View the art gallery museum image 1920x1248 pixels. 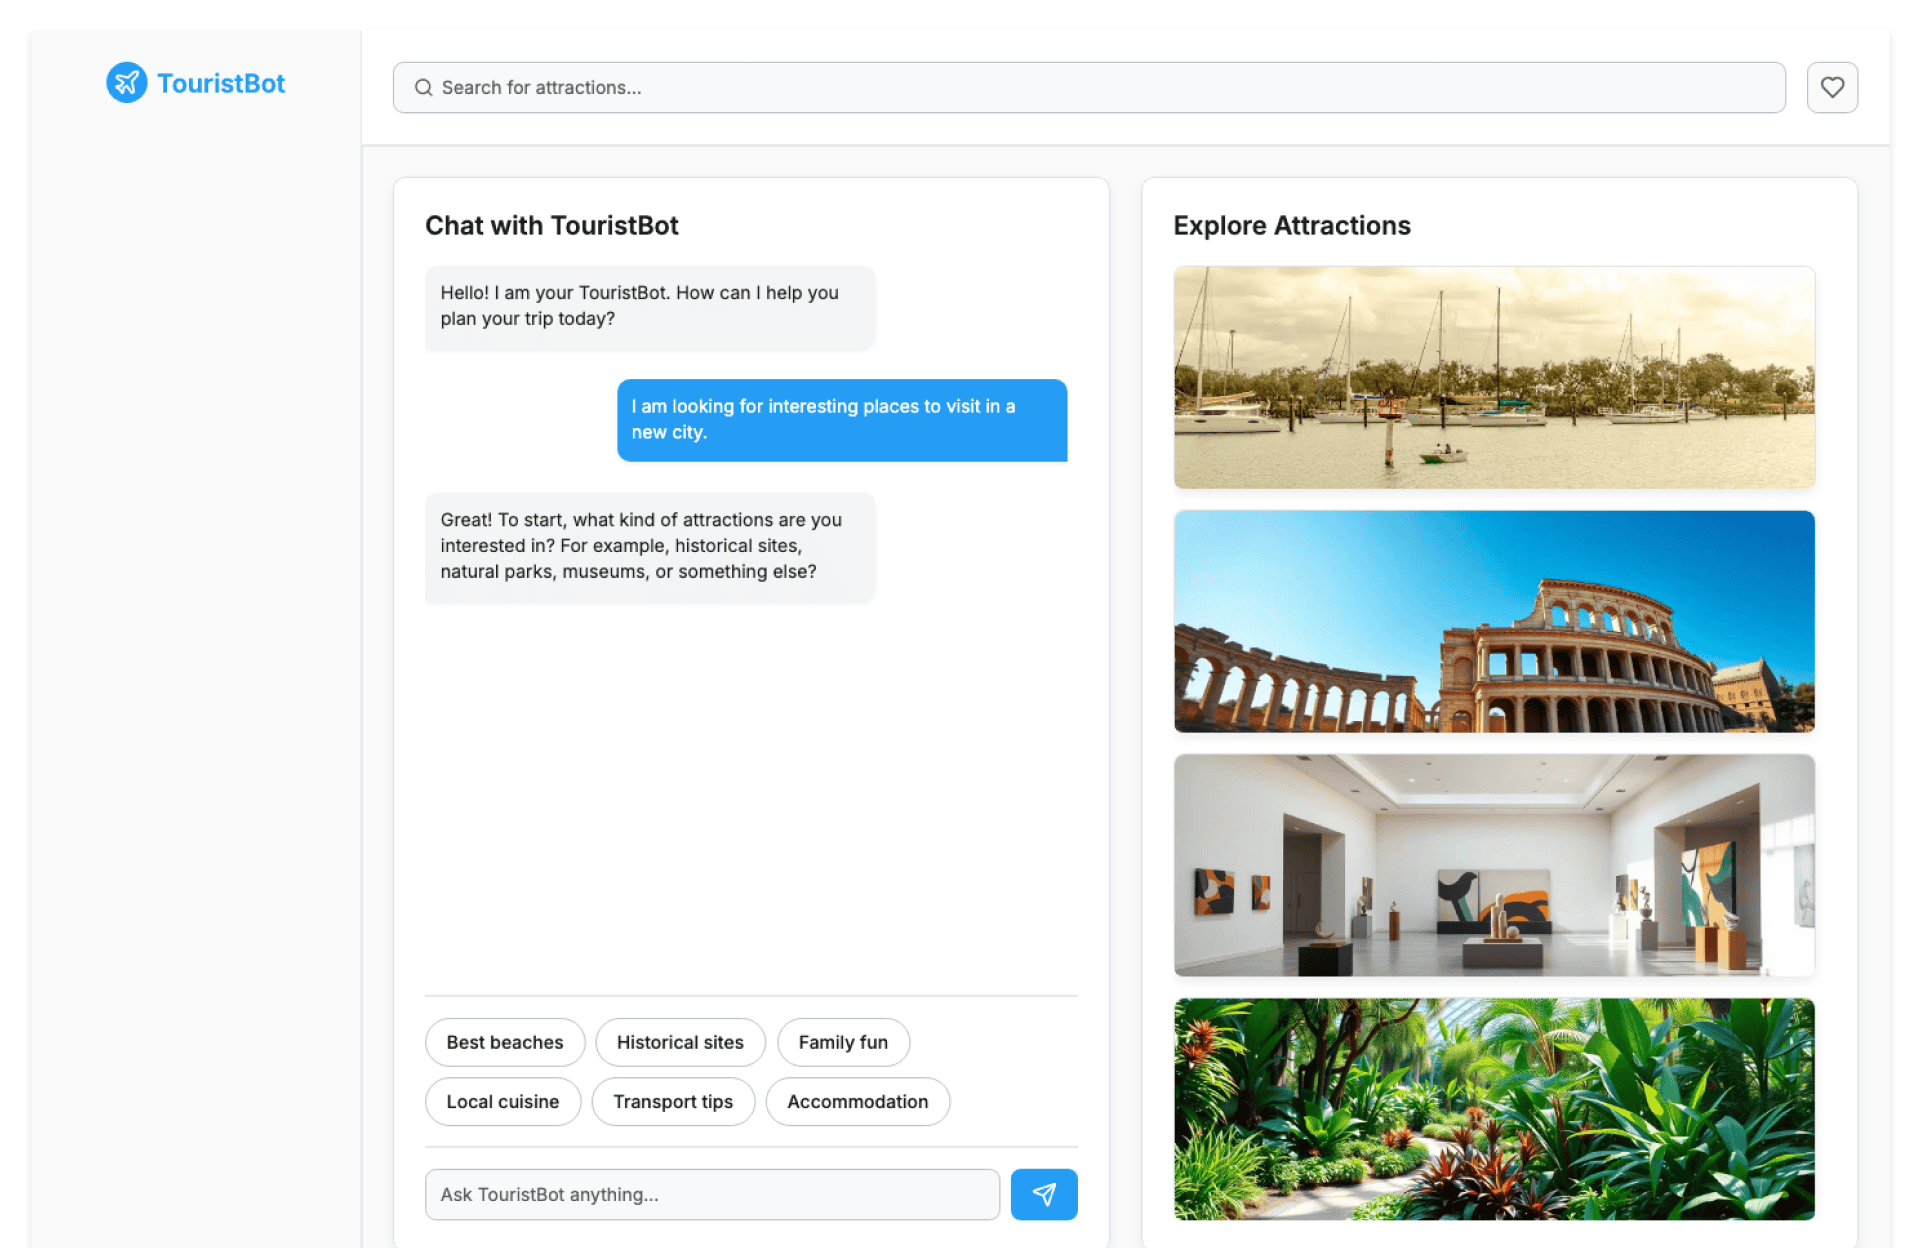[x=1494, y=865]
